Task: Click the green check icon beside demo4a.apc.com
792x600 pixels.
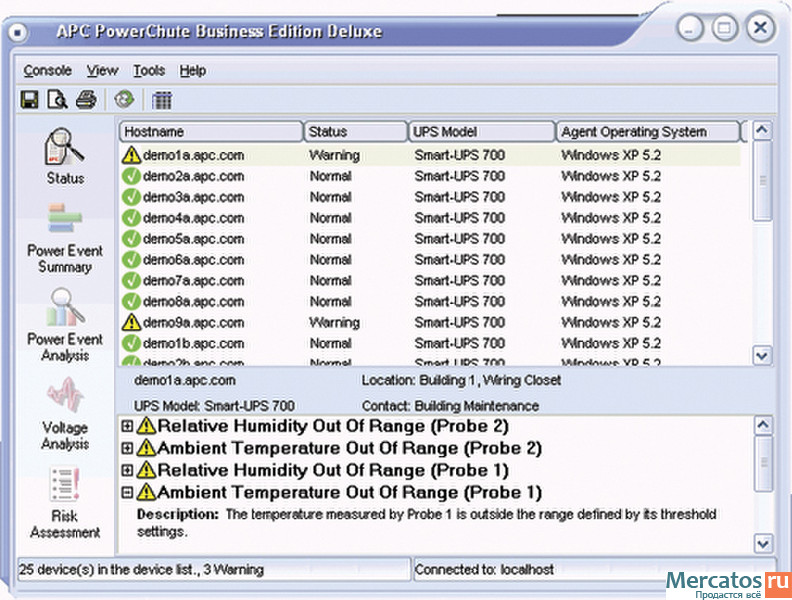Action: coord(131,218)
